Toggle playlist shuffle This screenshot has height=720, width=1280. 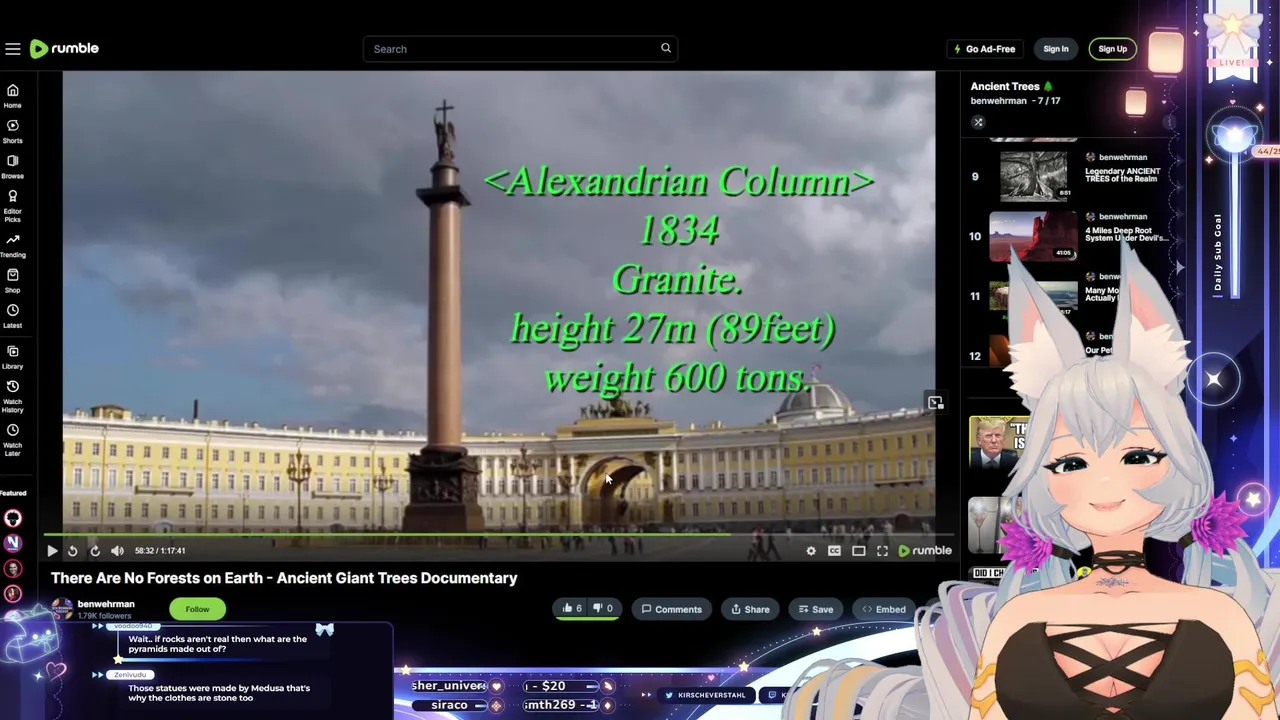click(x=978, y=122)
